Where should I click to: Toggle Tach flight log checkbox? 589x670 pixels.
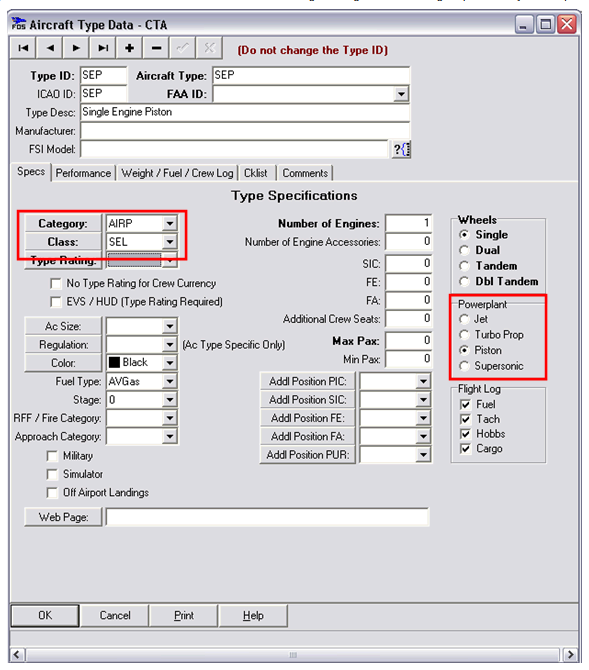click(465, 419)
